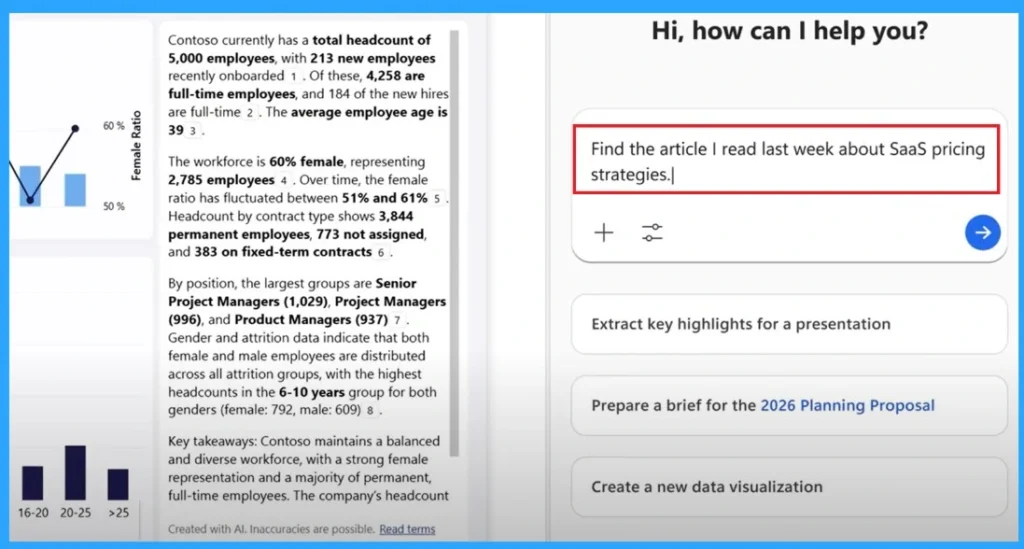Viewport: 1024px width, 549px height.
Task: Open the Read terms link
Action: pos(407,529)
